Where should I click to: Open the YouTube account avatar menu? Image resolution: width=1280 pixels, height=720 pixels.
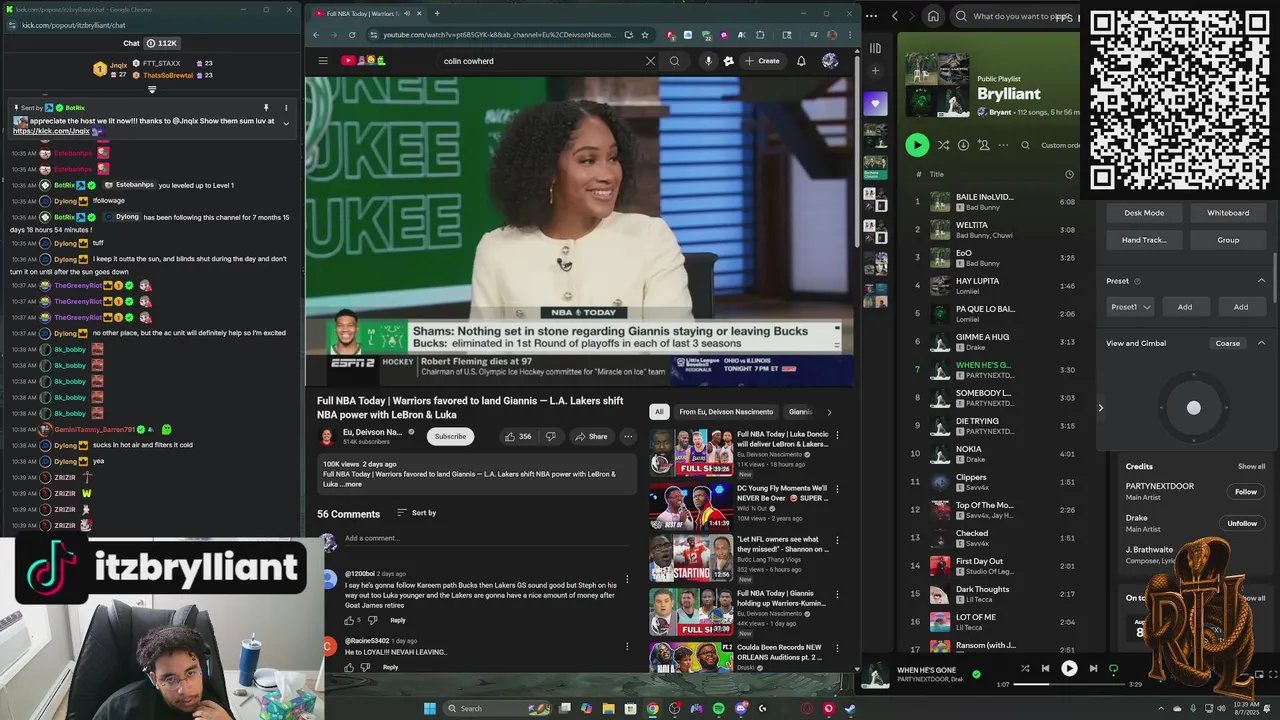coord(830,61)
